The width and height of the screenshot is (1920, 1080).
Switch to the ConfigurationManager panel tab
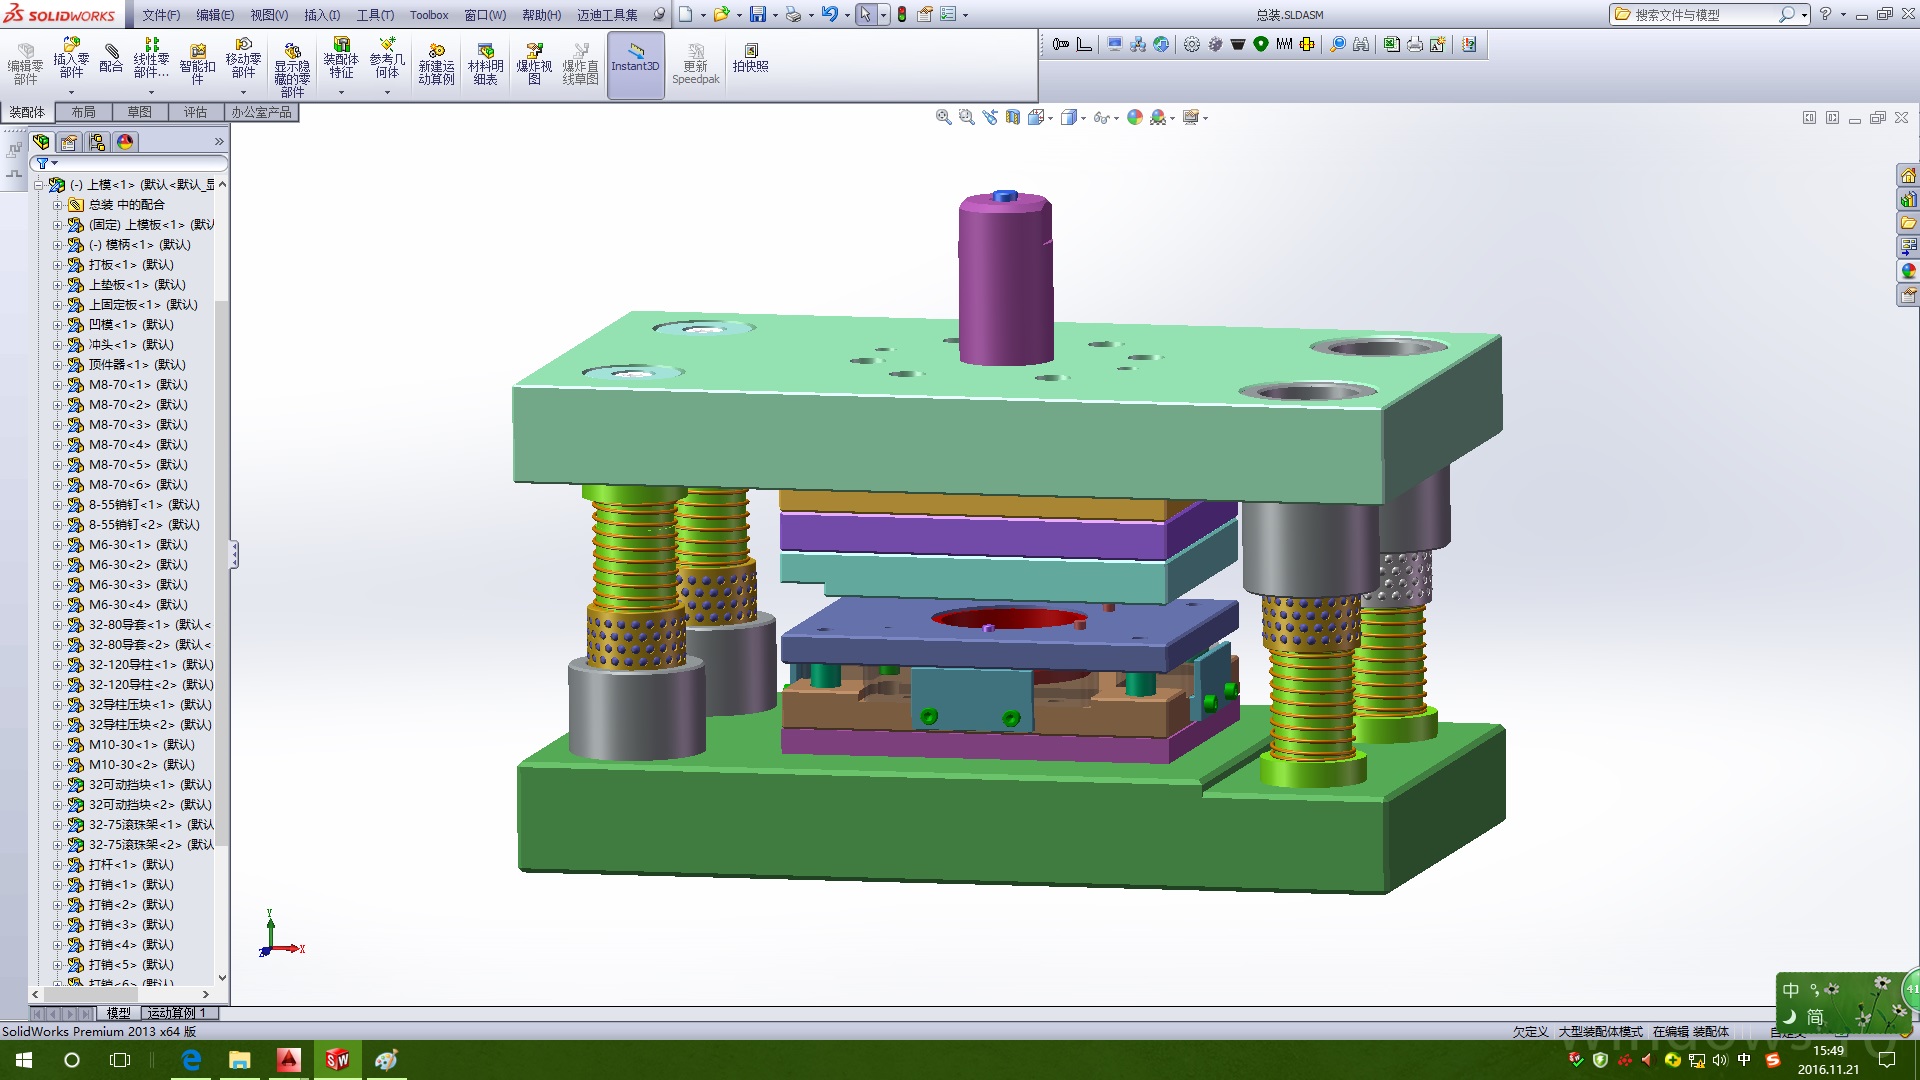tap(97, 142)
